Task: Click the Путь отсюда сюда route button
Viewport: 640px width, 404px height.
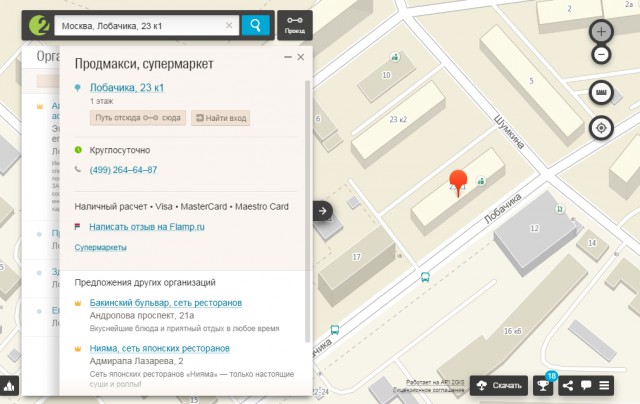Action: [138, 118]
